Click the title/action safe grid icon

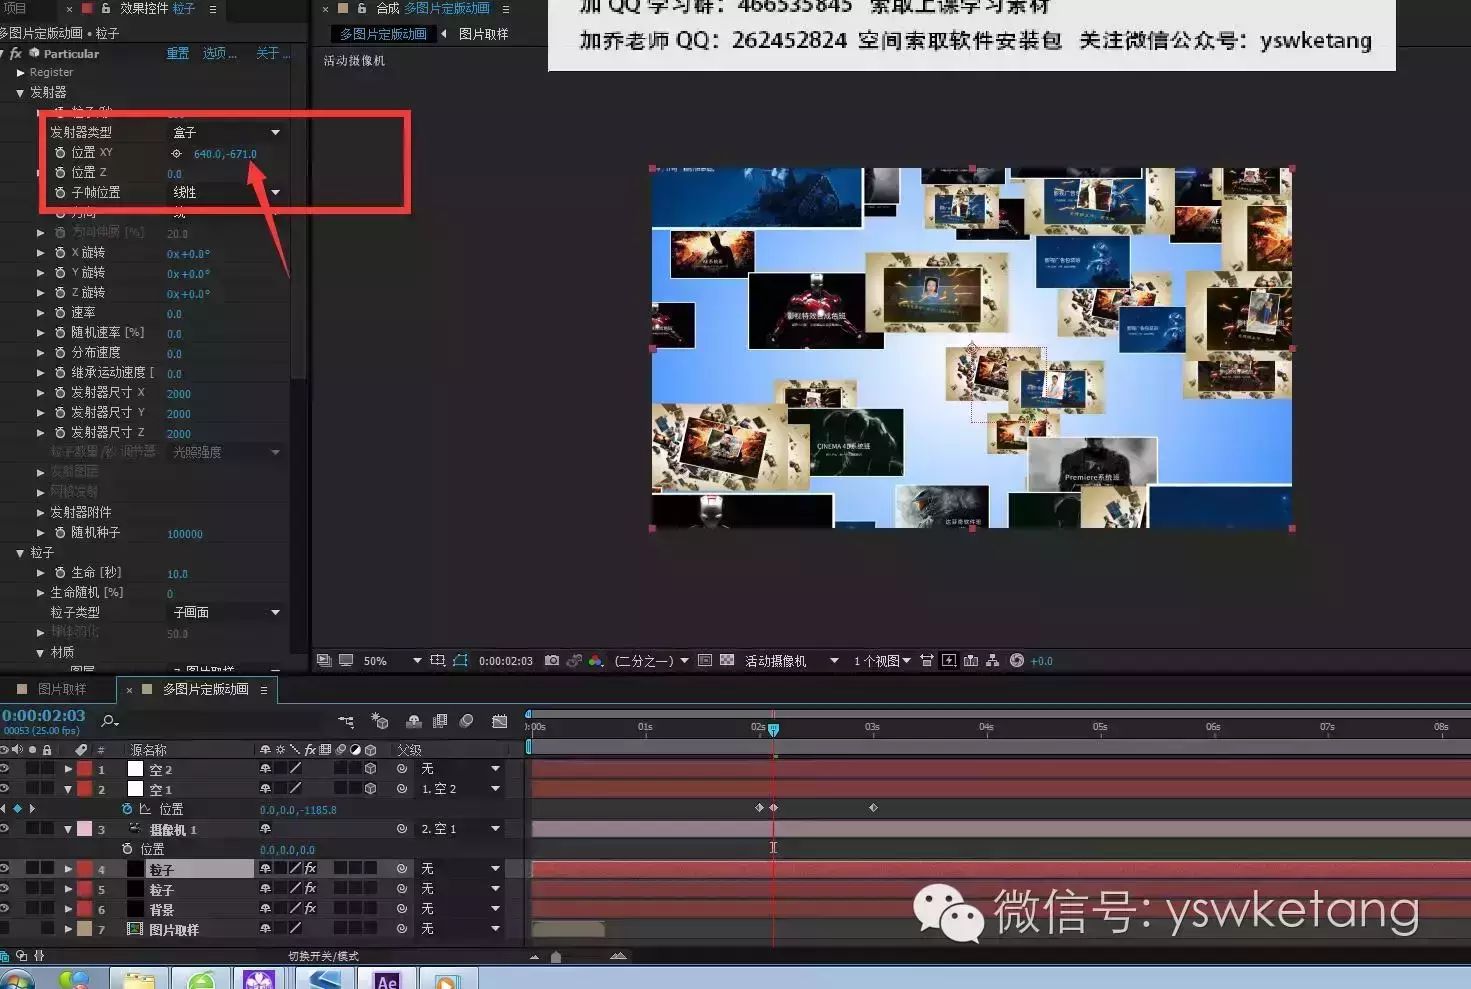(437, 660)
